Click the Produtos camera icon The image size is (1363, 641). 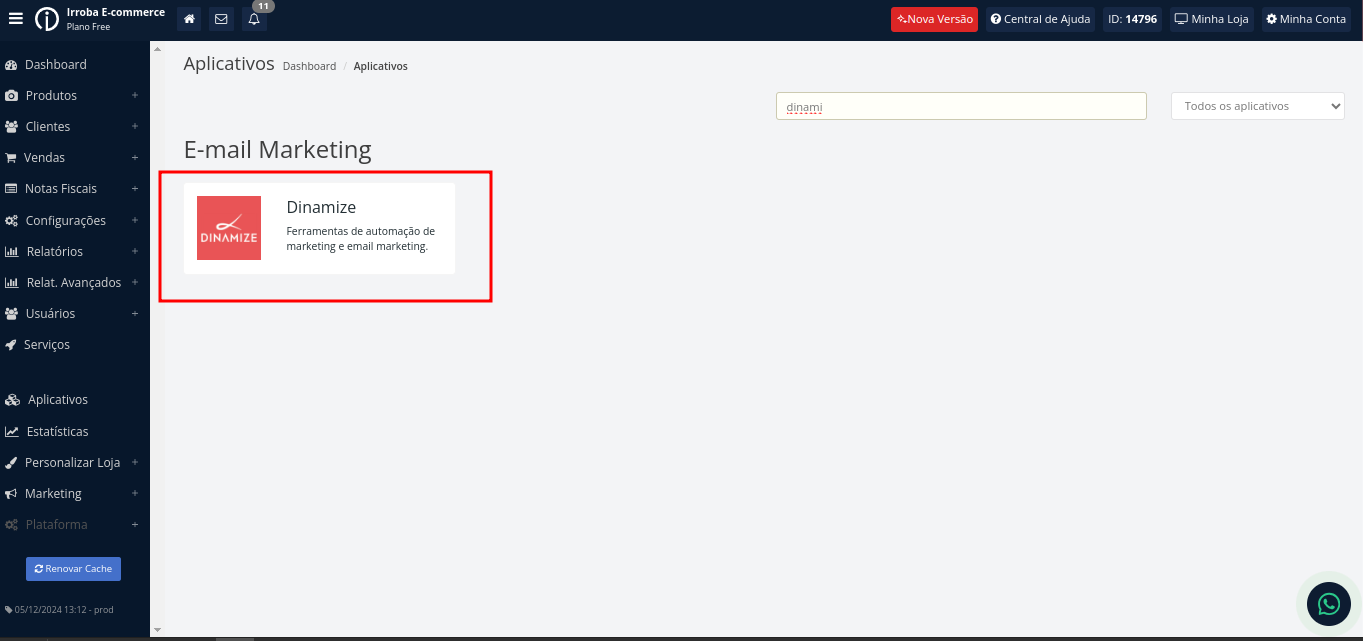tap(12, 96)
